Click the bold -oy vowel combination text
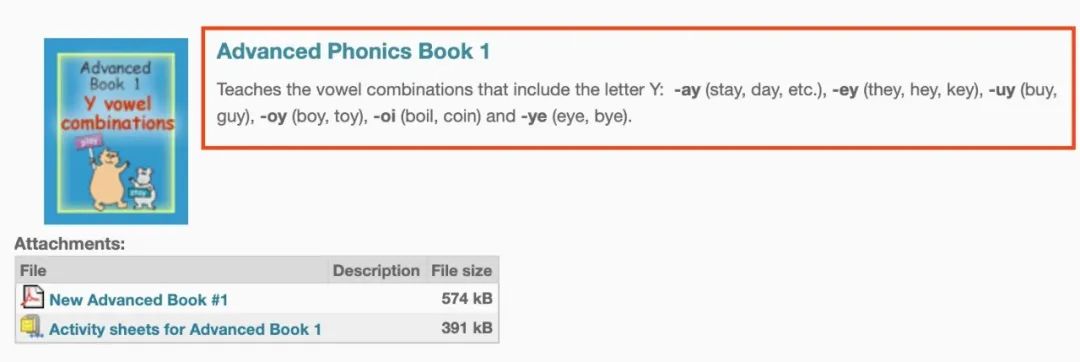 tap(273, 116)
